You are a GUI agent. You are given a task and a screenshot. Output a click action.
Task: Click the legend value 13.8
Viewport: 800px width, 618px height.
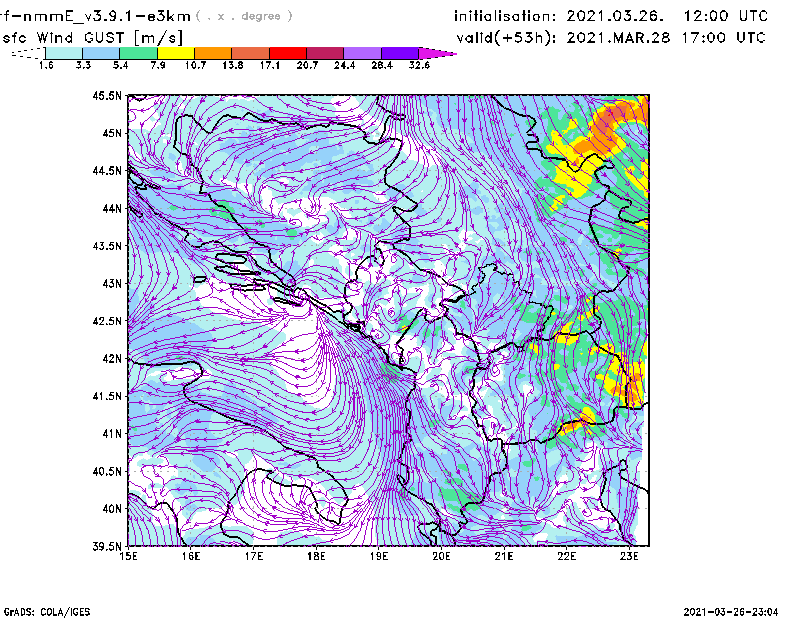(x=233, y=65)
